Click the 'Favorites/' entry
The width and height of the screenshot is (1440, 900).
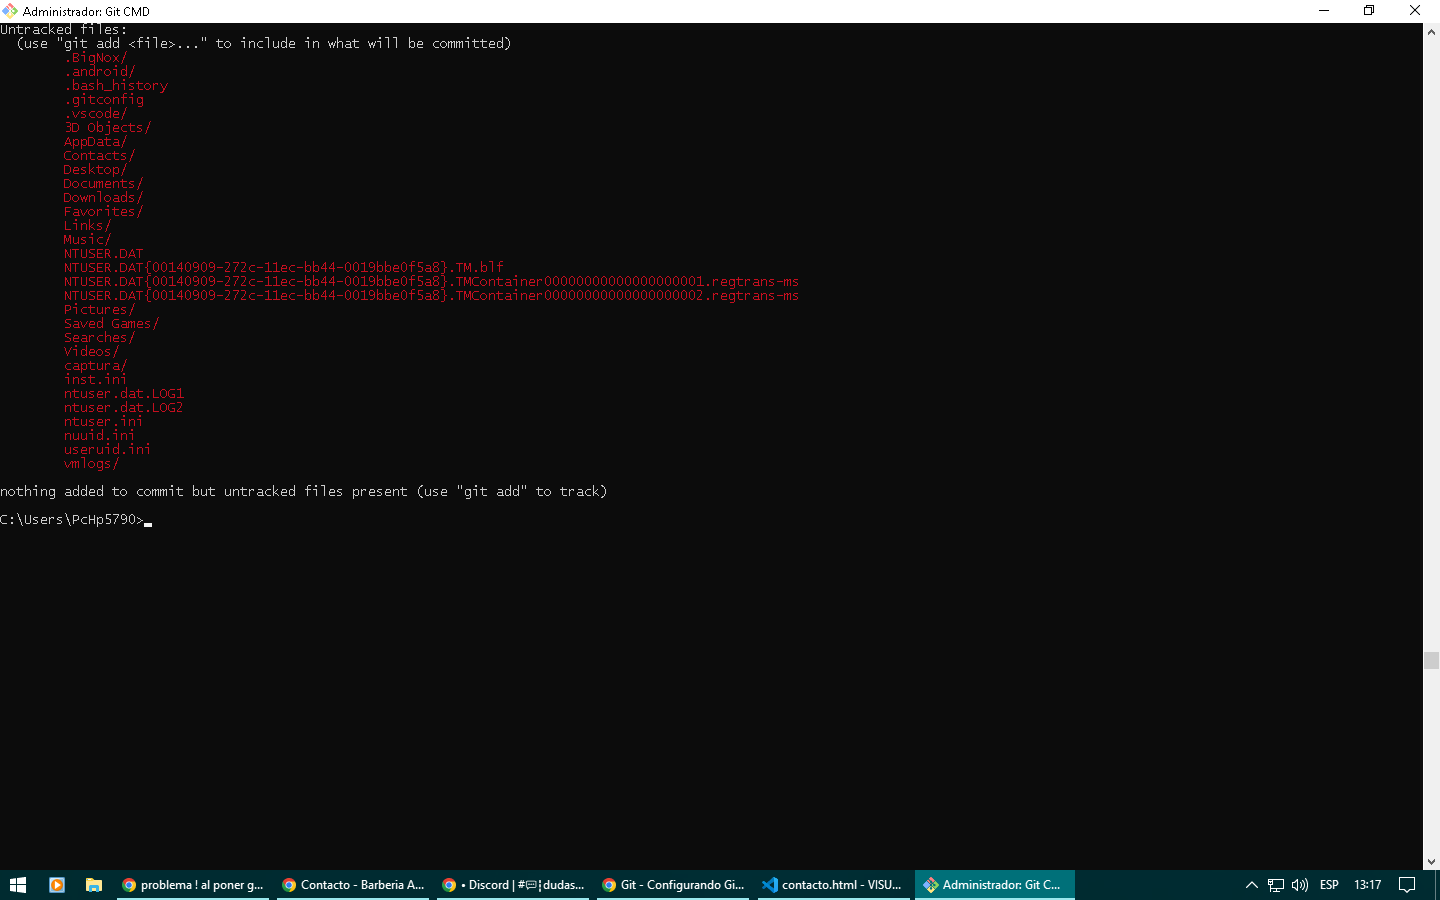[103, 212]
